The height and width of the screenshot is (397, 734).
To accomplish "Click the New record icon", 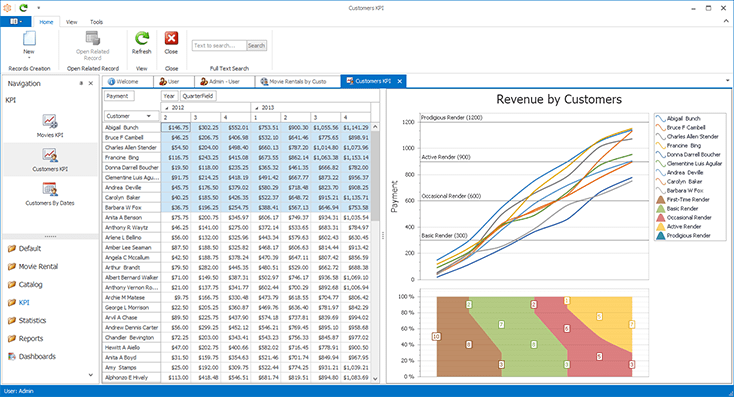I will [29, 38].
